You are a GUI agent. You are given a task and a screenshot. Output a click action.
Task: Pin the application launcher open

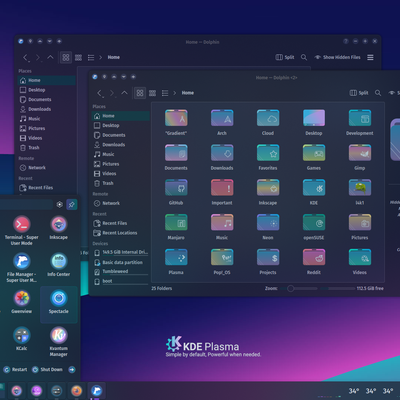(71, 204)
